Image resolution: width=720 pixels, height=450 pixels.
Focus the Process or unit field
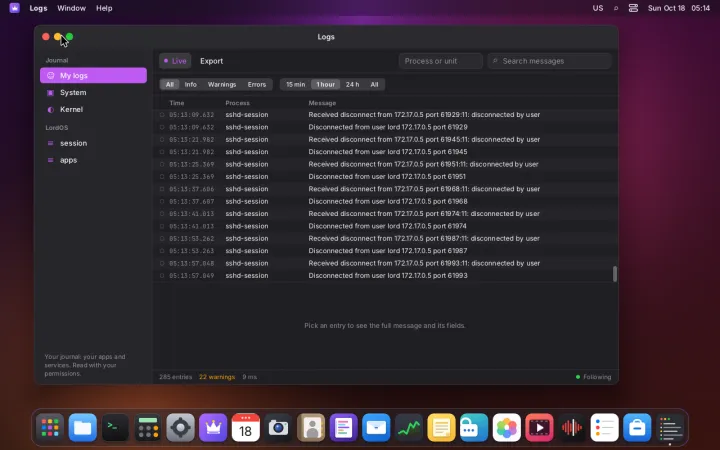[440, 61]
